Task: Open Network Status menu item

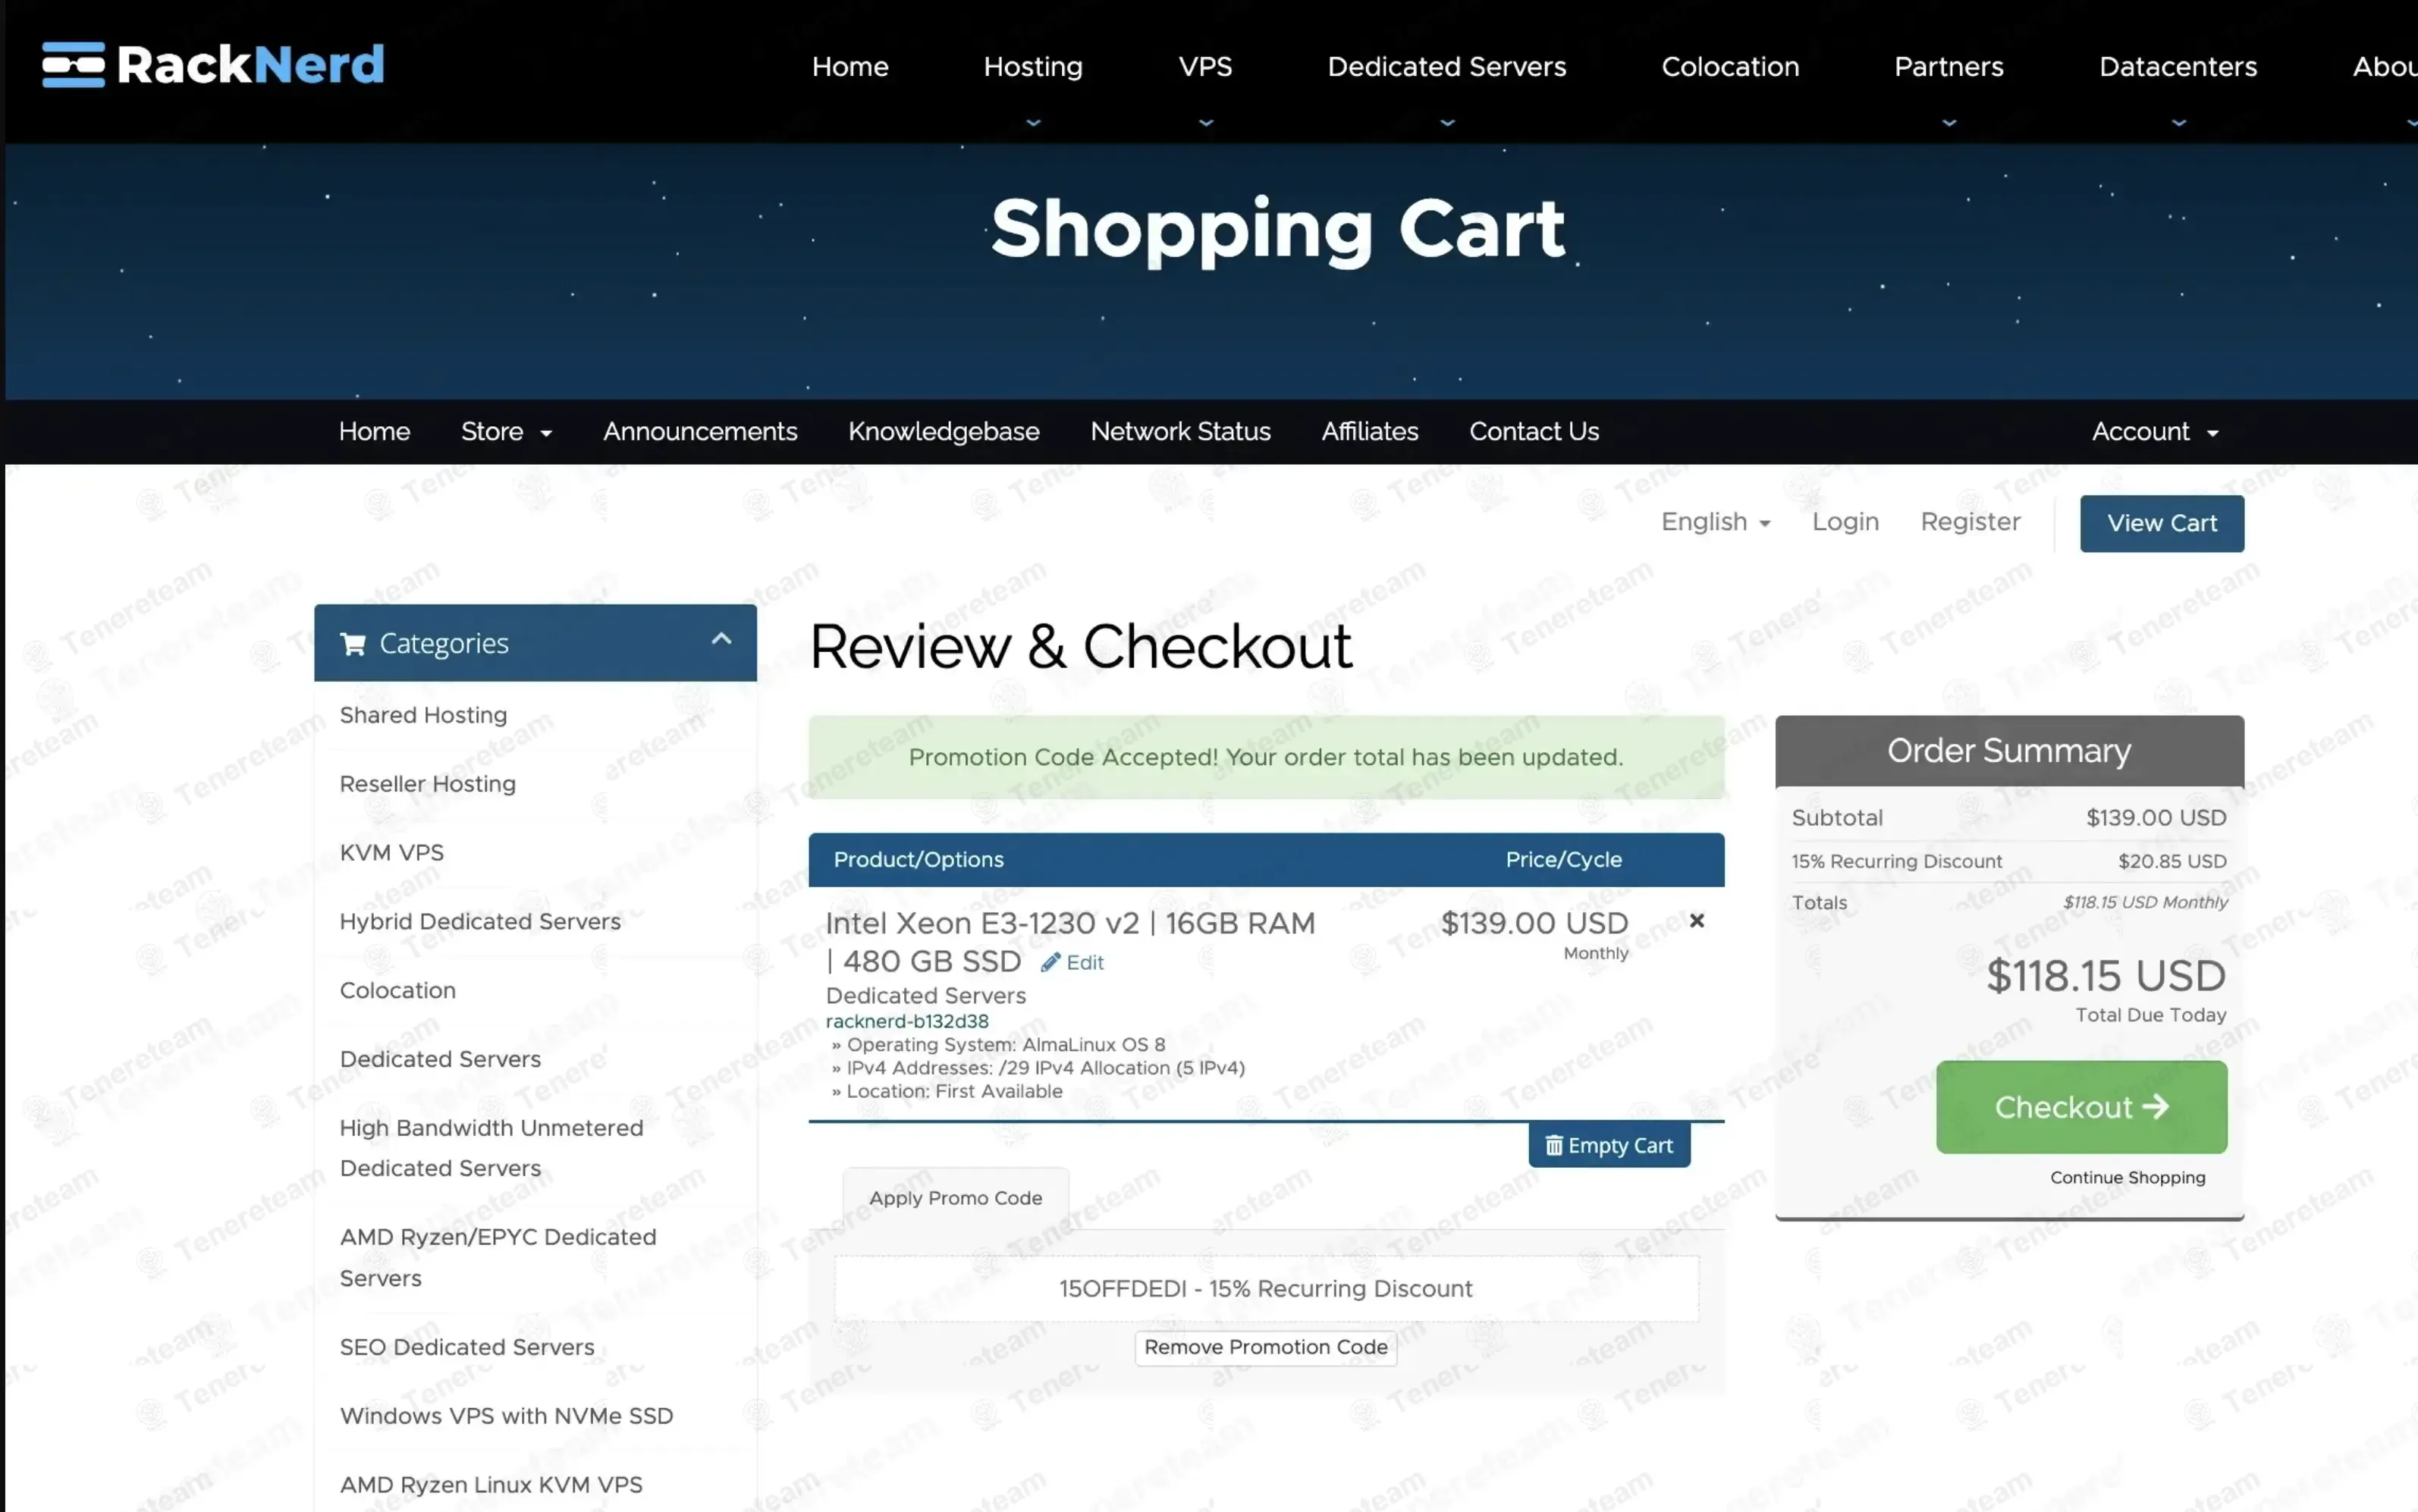Action: tap(1180, 432)
